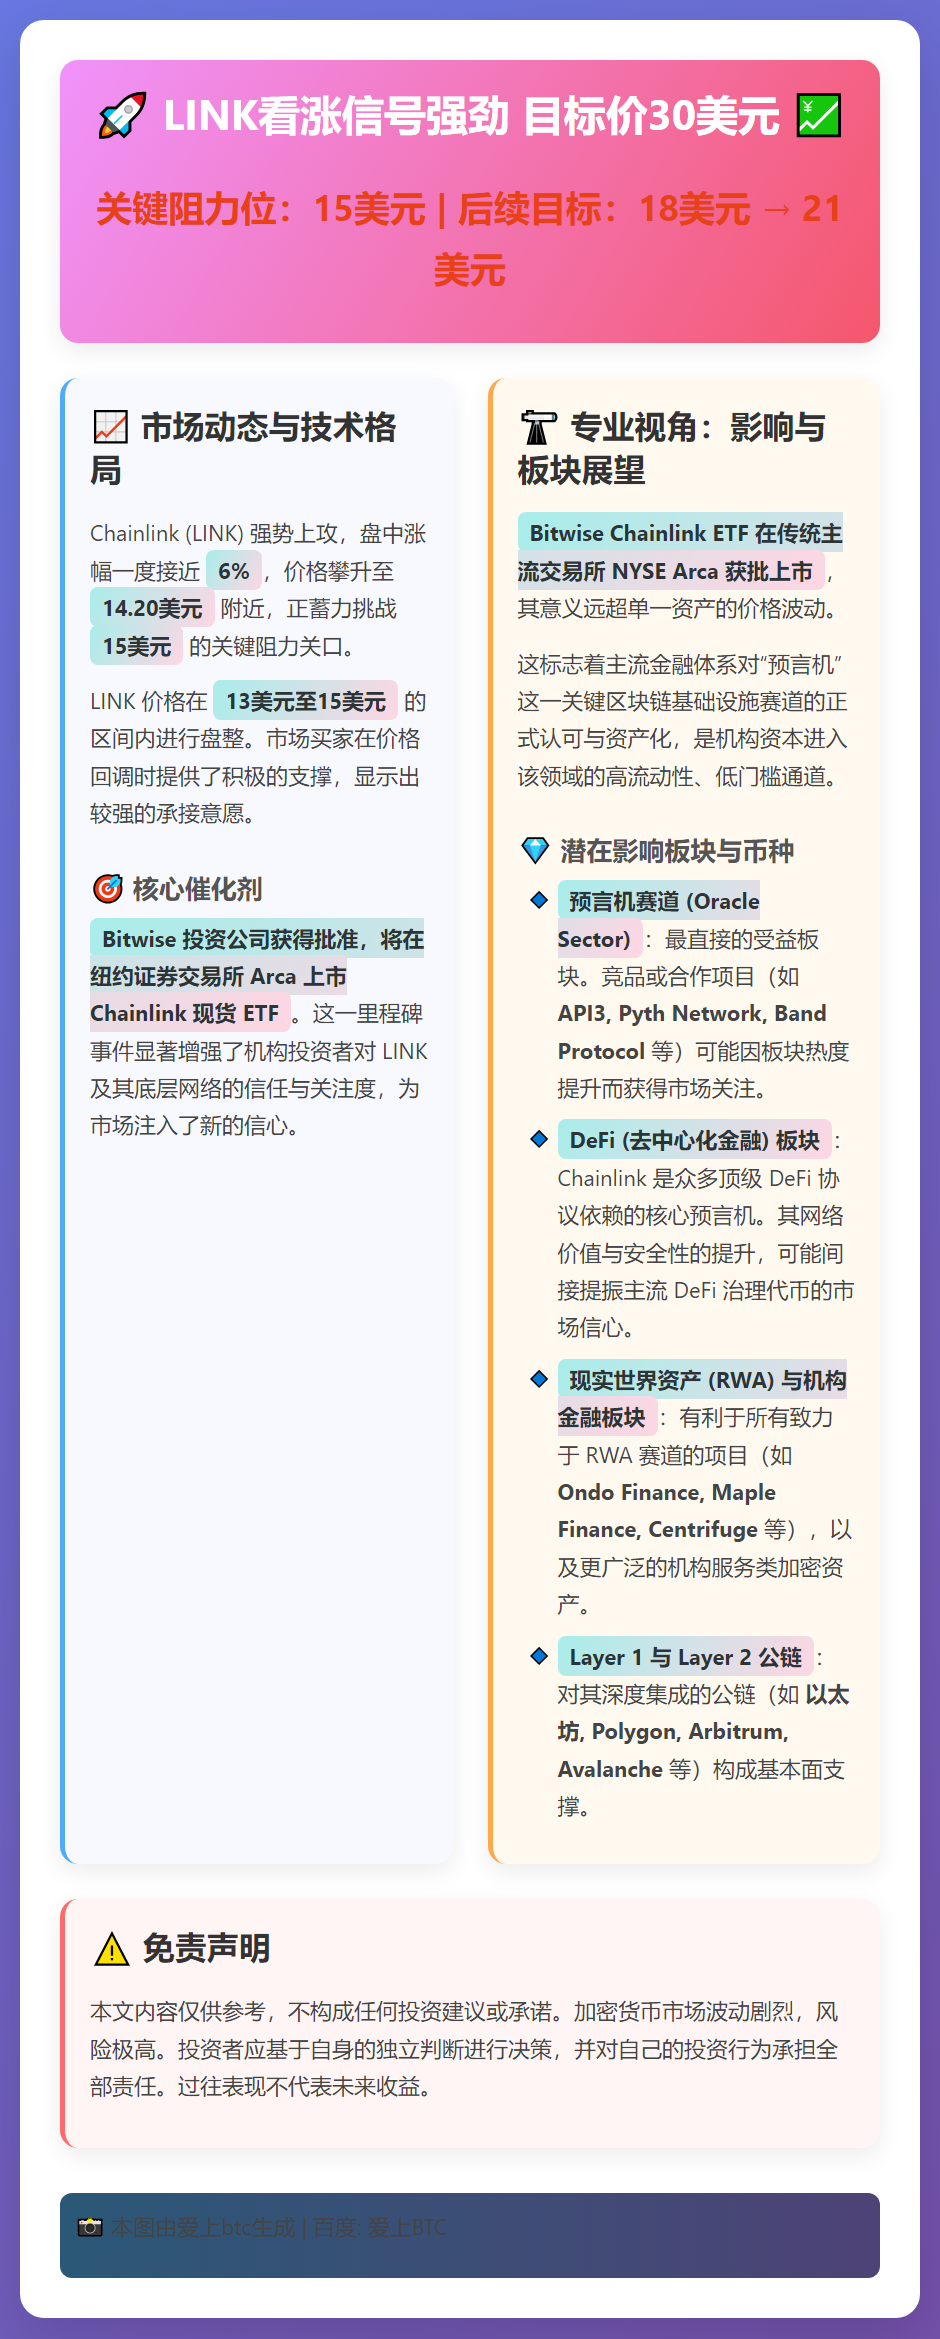Click the bold Avalanche text
The width and height of the screenshot is (940, 2339).
(x=610, y=1769)
